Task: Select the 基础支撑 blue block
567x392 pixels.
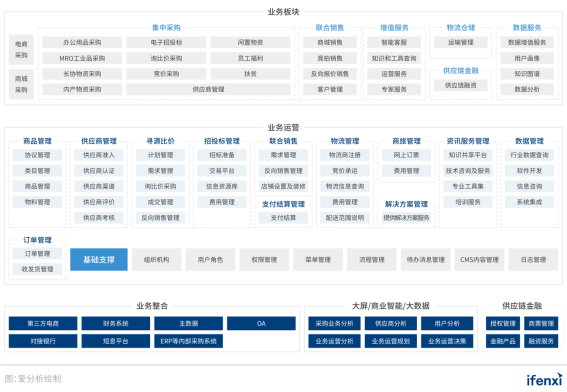Action: click(99, 259)
